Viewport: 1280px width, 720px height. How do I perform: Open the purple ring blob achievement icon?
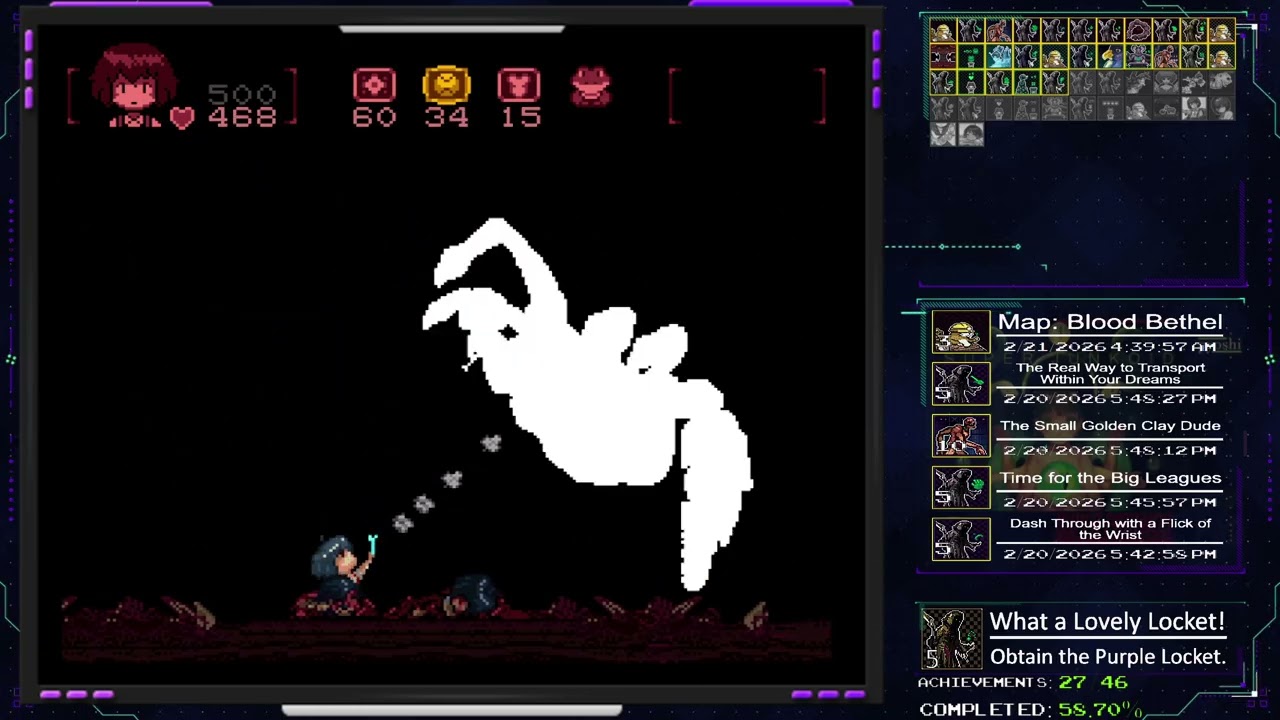1138,30
